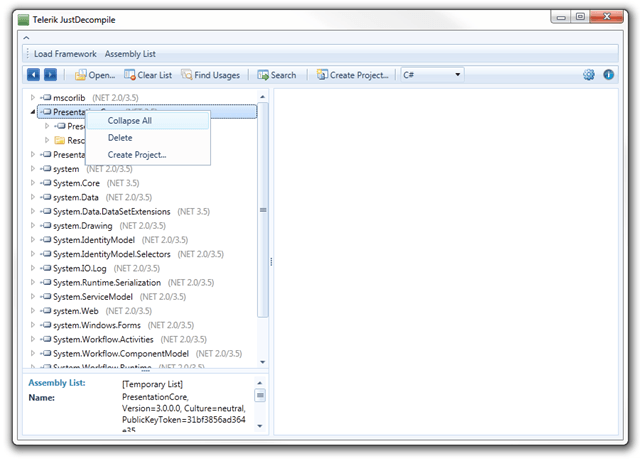This screenshot has width=640, height=461.
Task: Navigate forward with the right arrow button
Action: [x=51, y=75]
